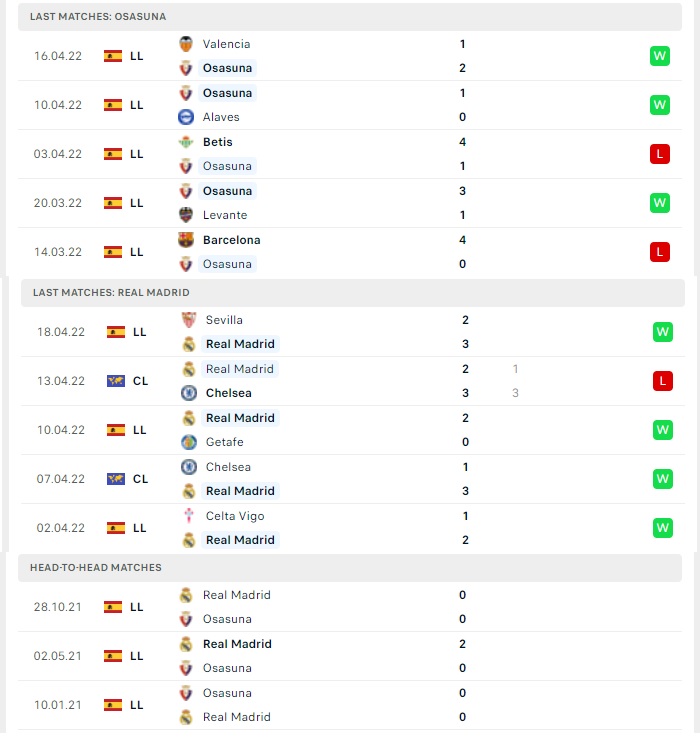Click the Barcelona club crest icon
The image size is (700, 738).
point(186,240)
